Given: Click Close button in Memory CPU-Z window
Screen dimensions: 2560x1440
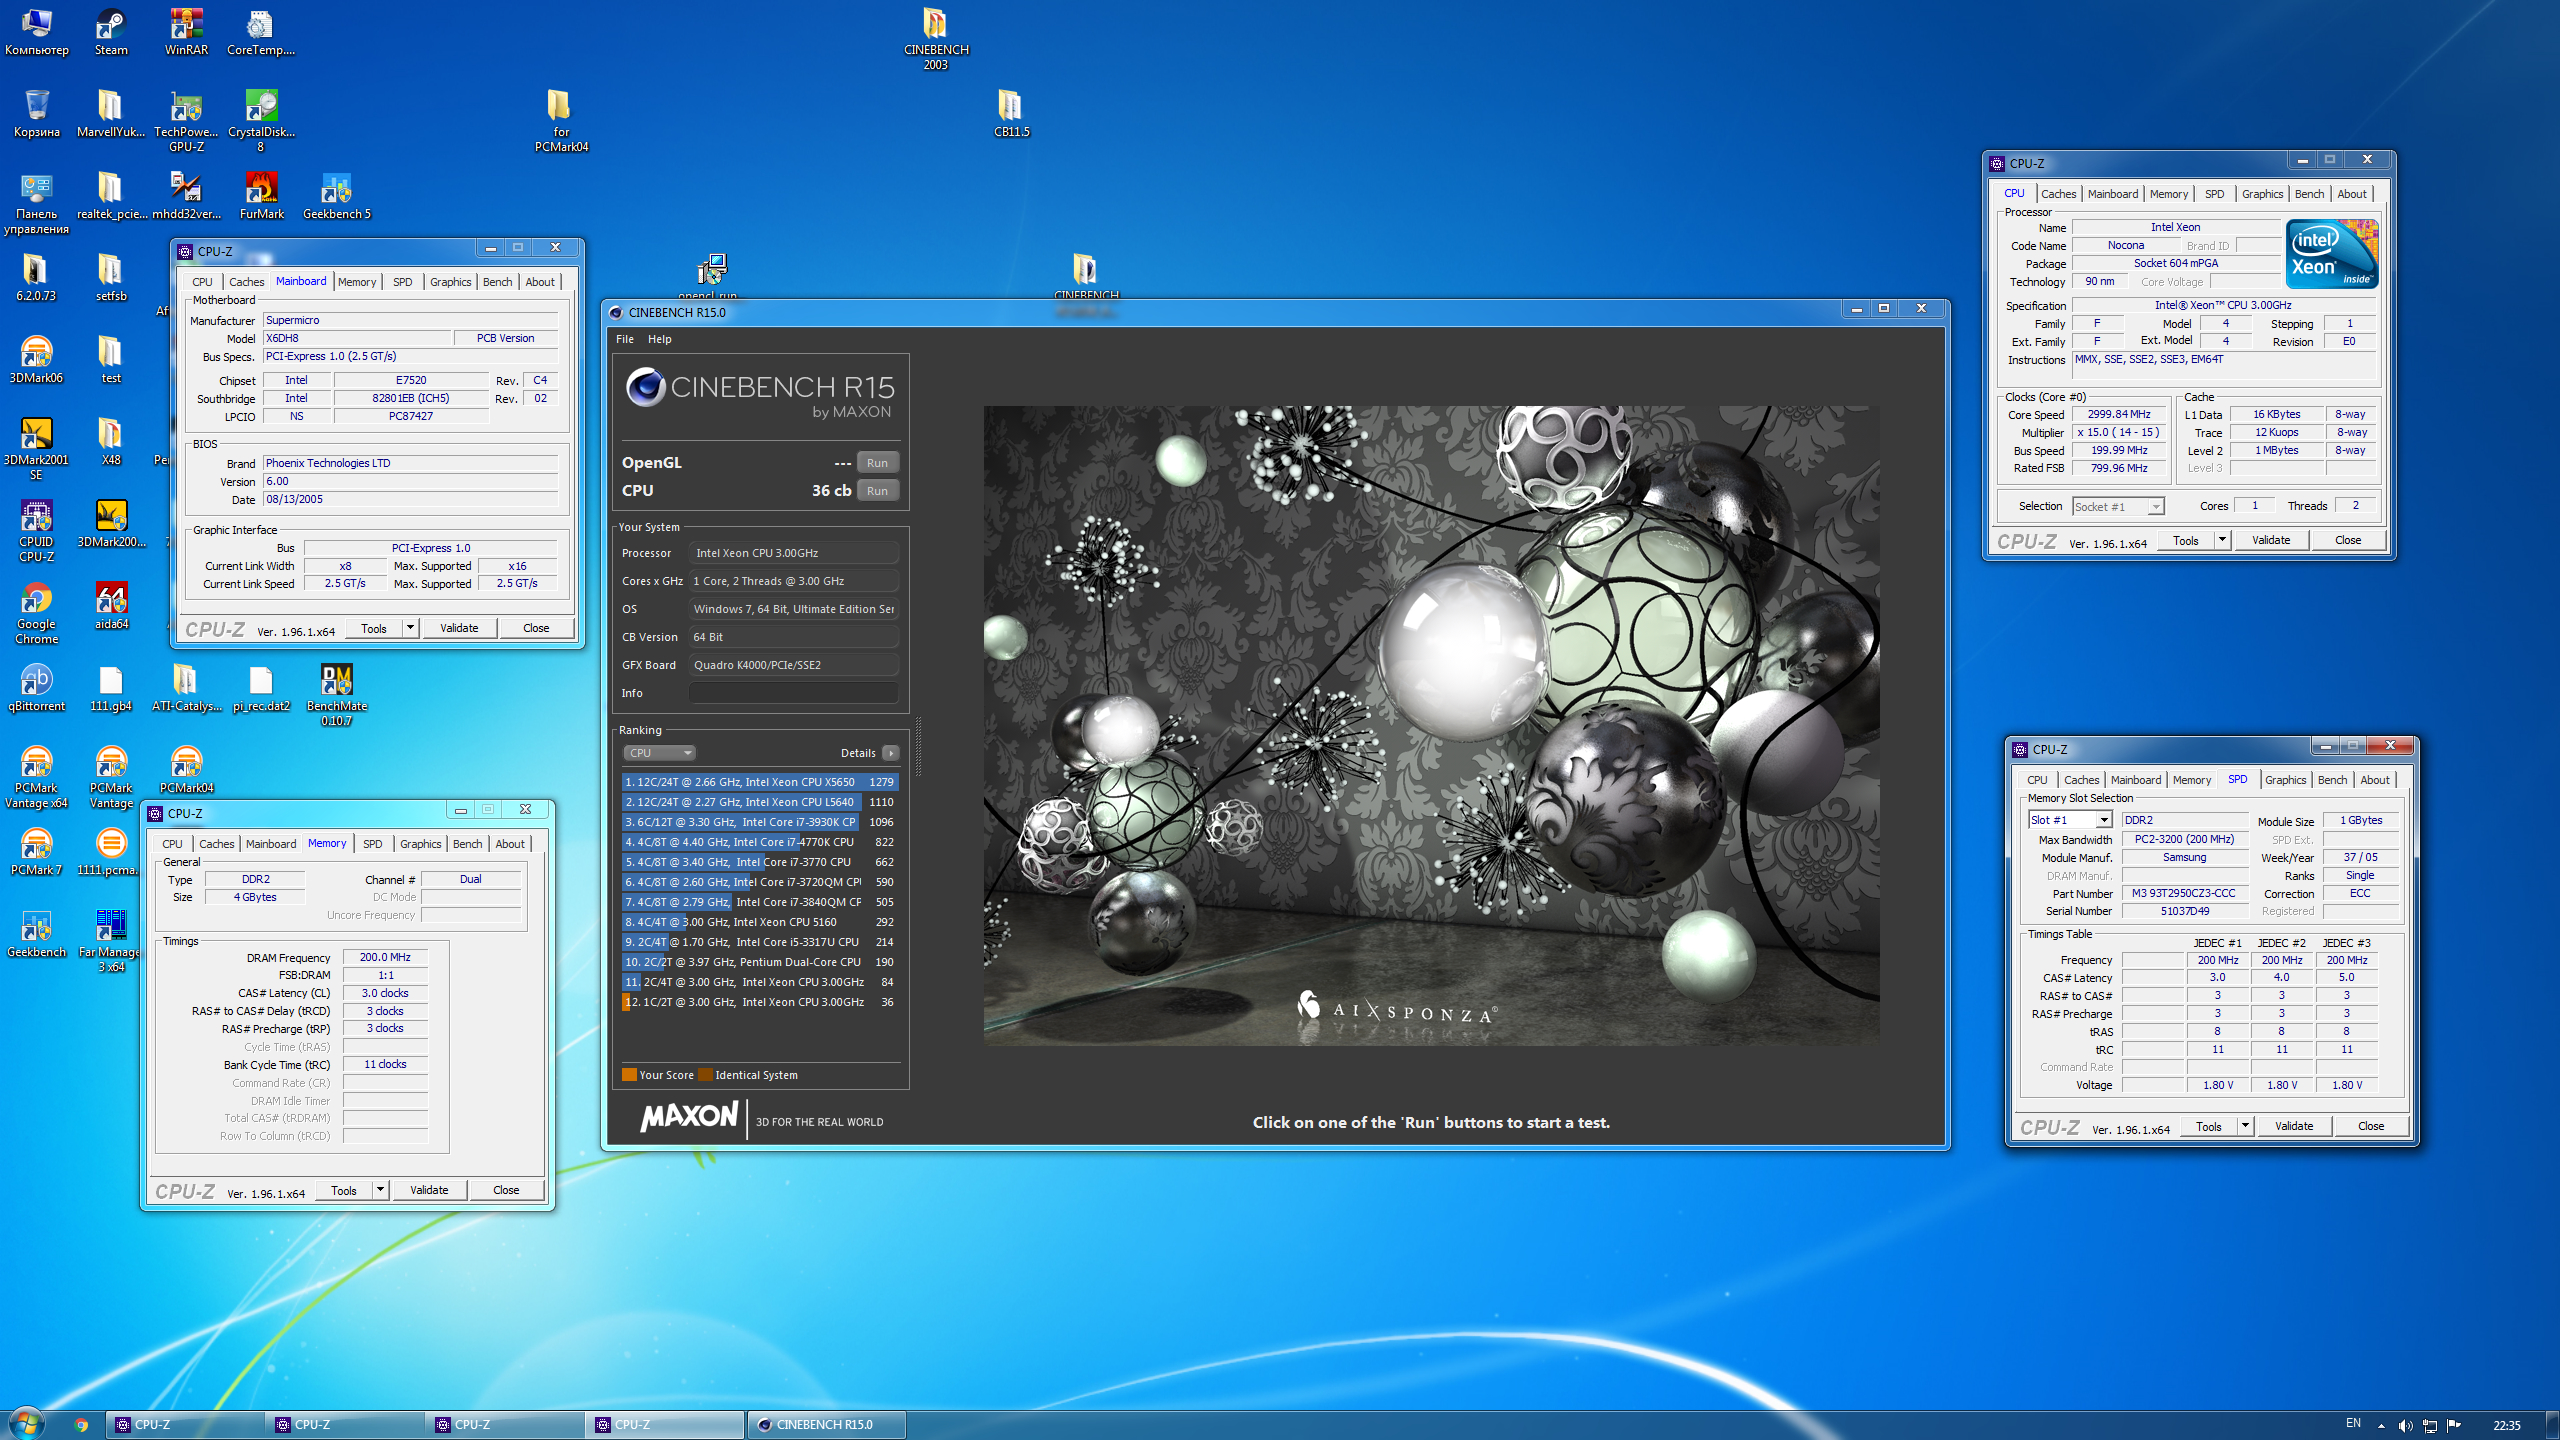Looking at the screenshot, I should click(x=506, y=1190).
